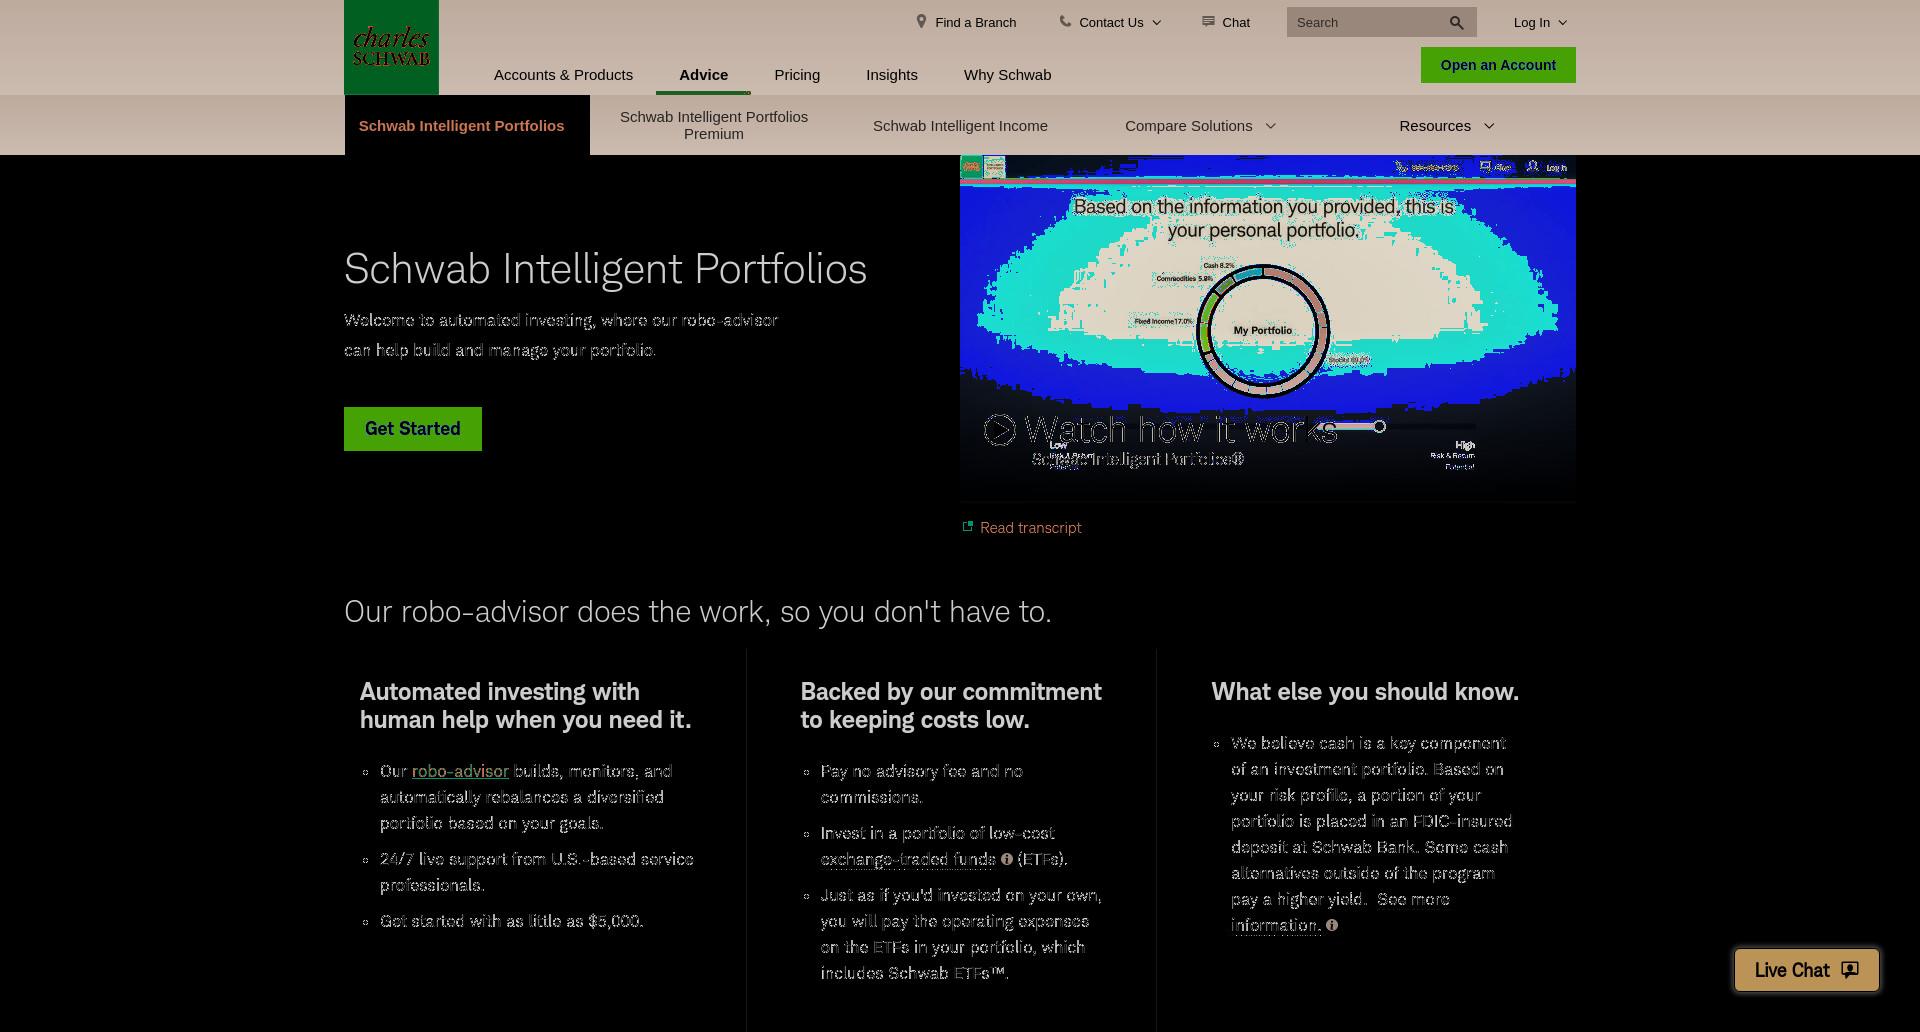Click heading 'Our robo-advisor does the work'
The image size is (1920, 1032).
[x=698, y=612]
